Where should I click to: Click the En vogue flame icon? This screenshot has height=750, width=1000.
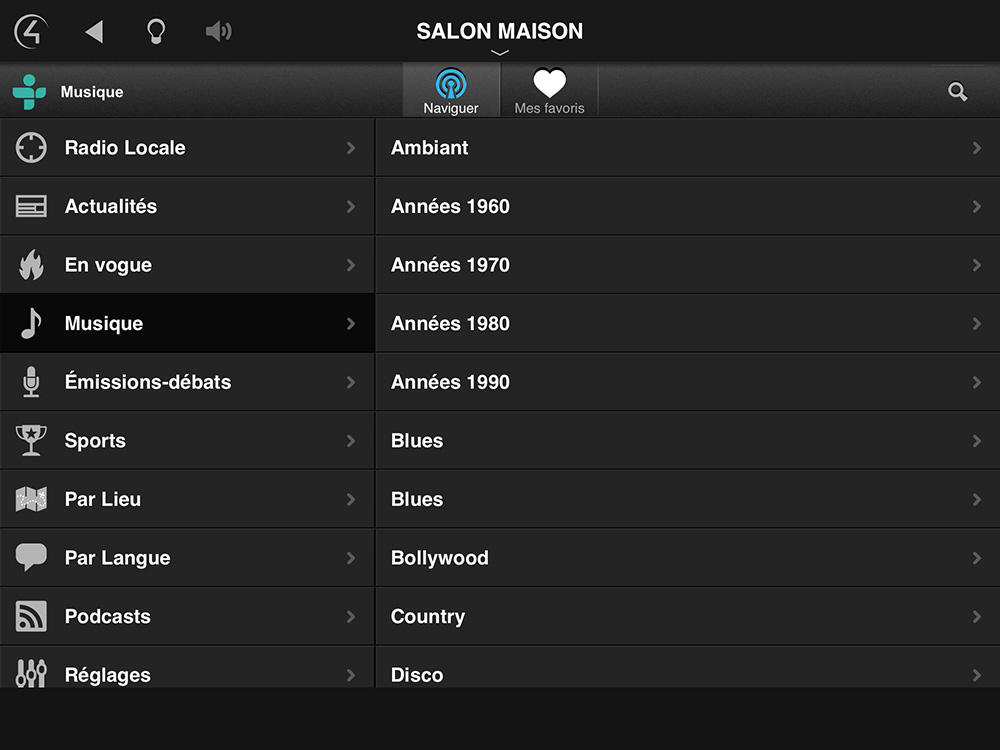tap(31, 265)
